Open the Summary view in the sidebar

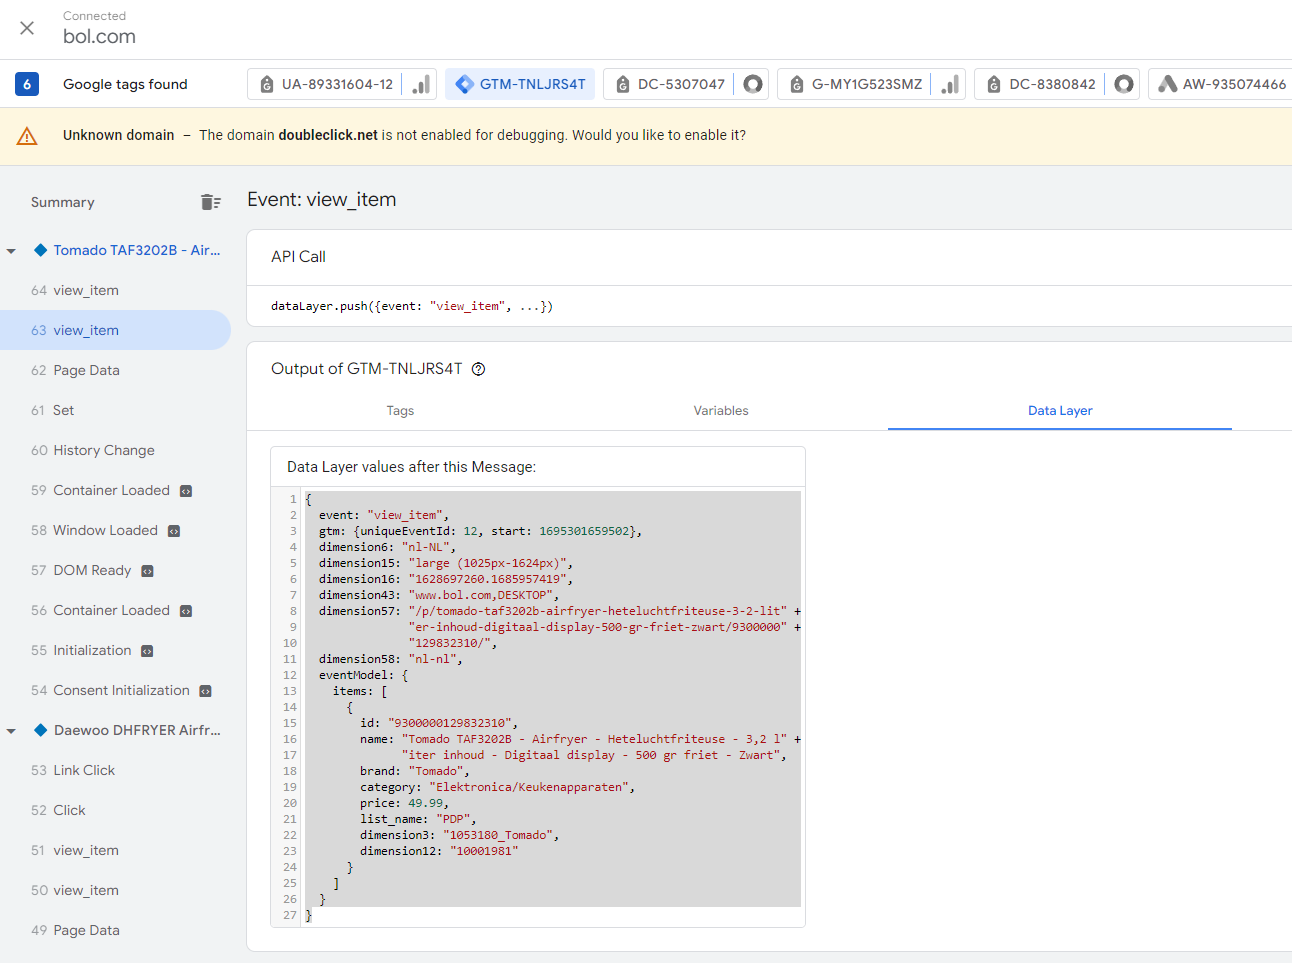[63, 202]
